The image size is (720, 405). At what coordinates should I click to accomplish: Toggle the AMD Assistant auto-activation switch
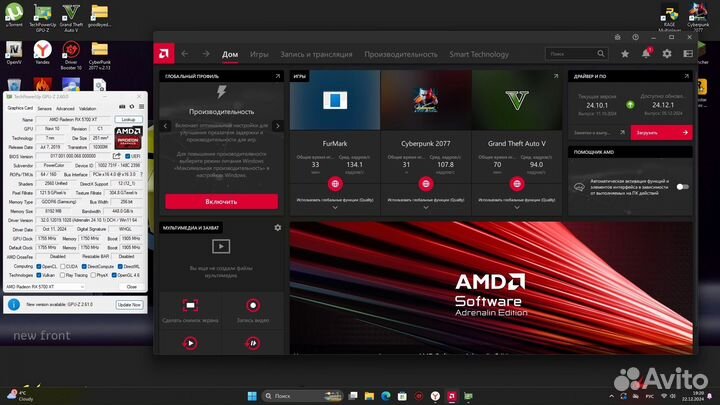682,187
